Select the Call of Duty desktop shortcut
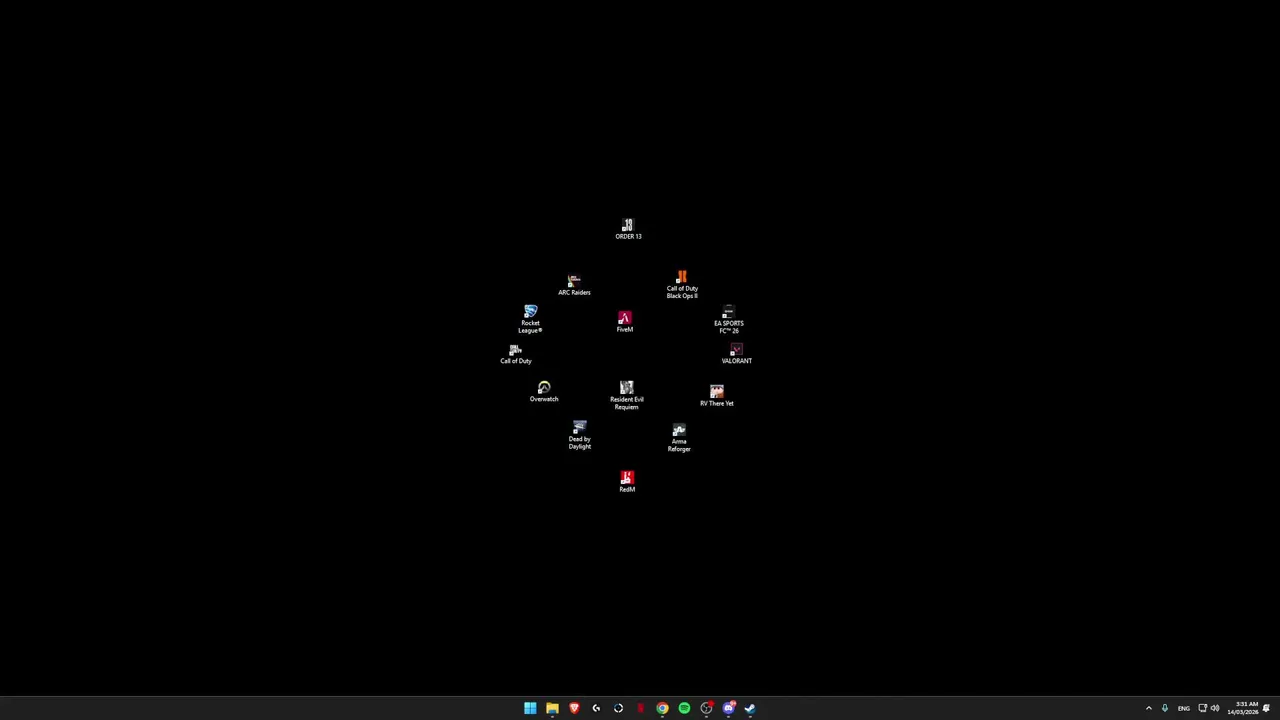 (x=516, y=354)
